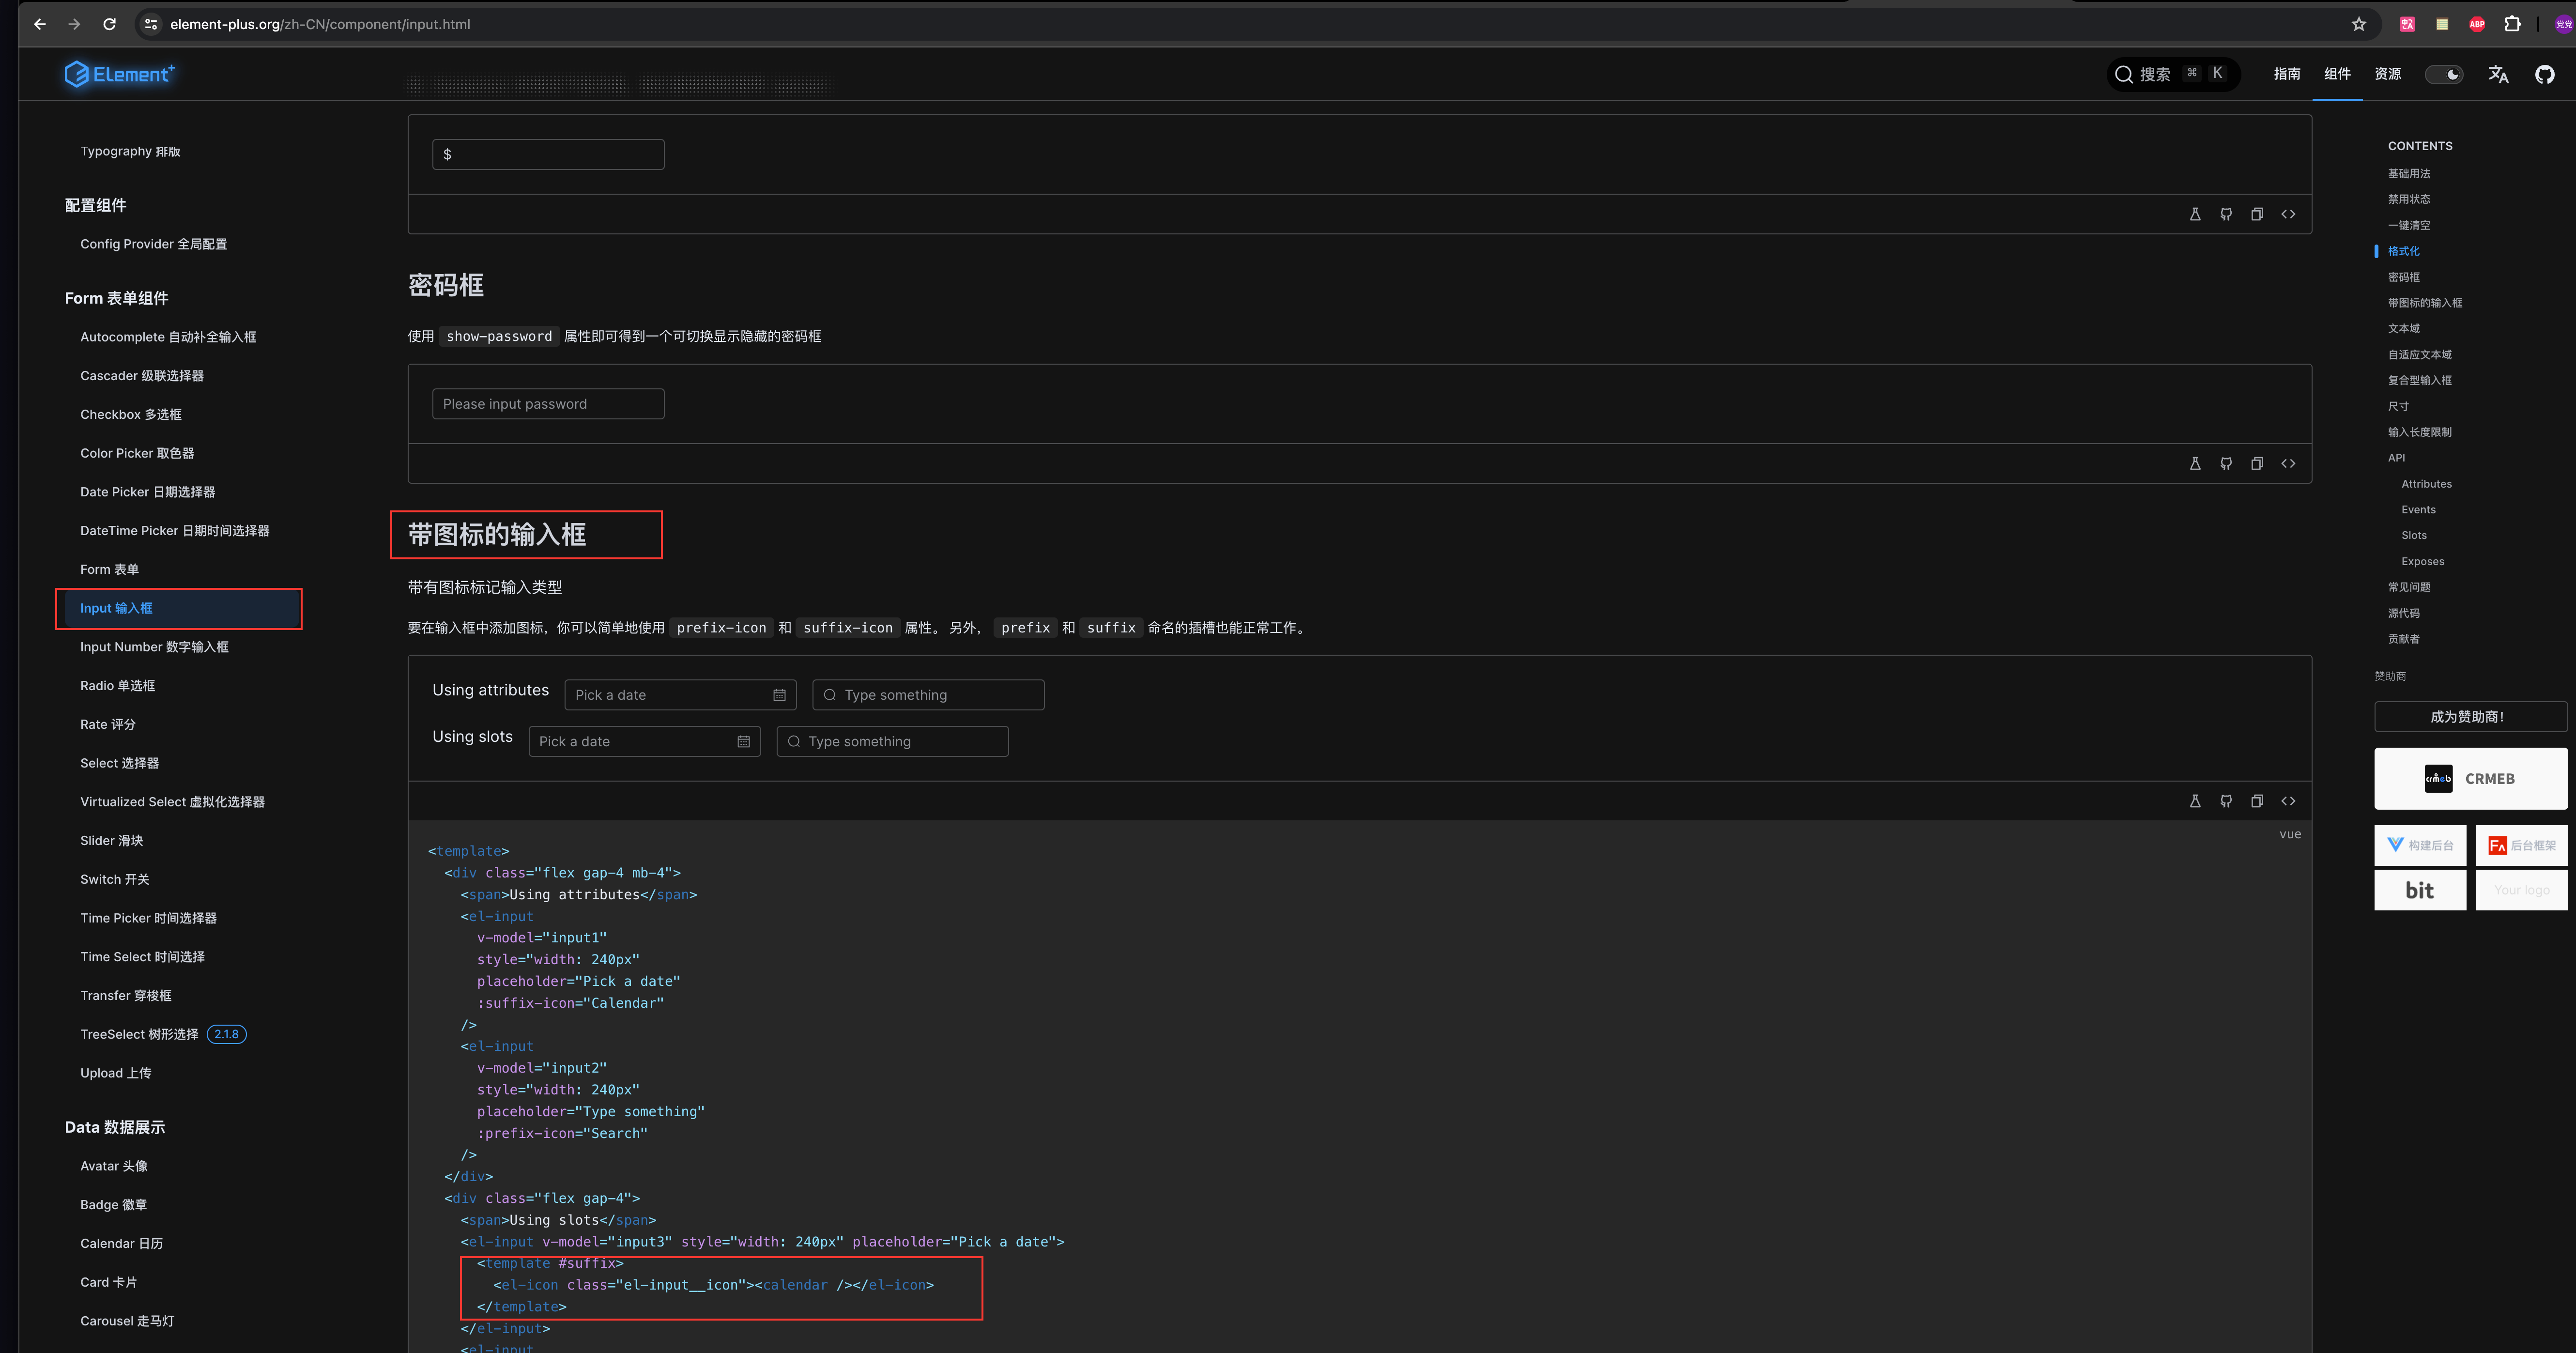
Task: Open Input Number 数字输入框 page
Action: (154, 647)
